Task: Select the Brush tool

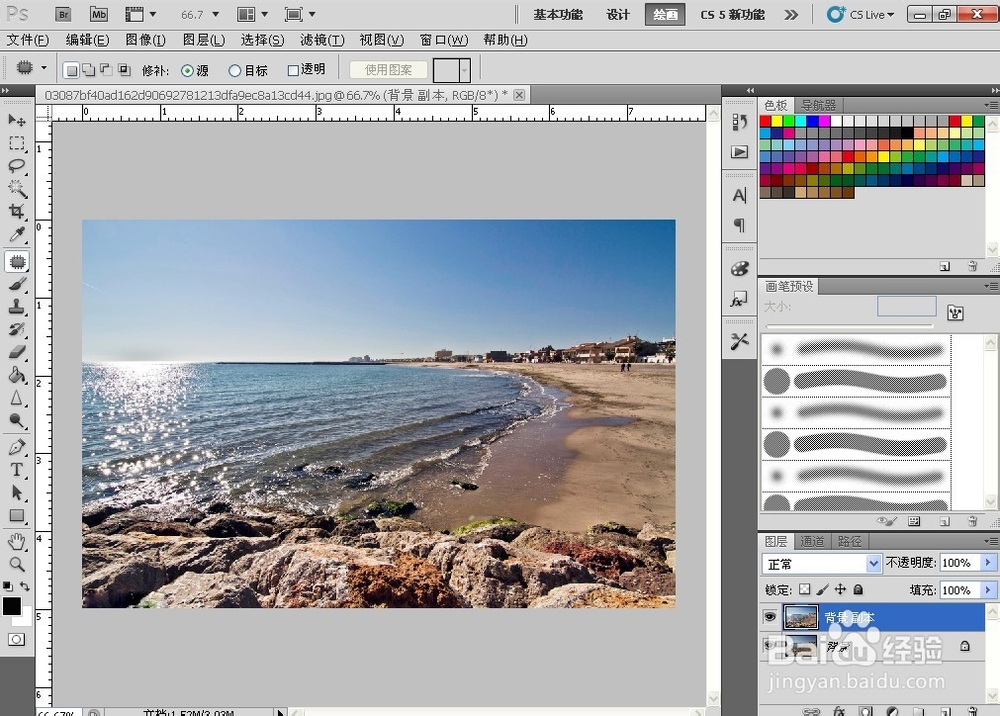Action: (x=17, y=284)
